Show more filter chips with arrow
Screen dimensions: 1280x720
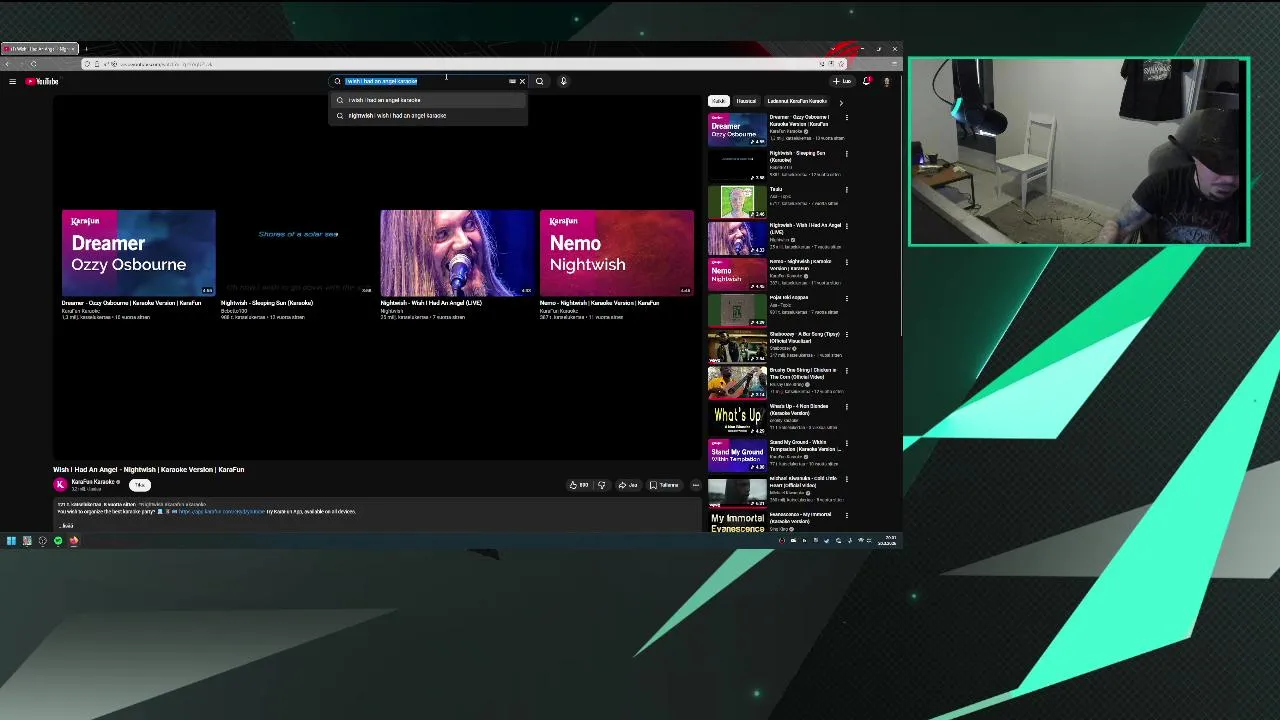(x=840, y=102)
